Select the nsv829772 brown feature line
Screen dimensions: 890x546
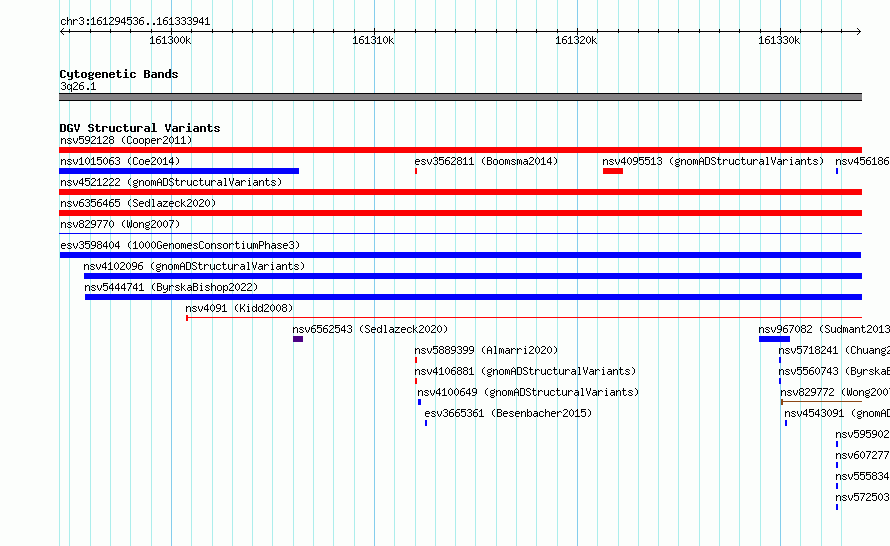click(x=821, y=402)
